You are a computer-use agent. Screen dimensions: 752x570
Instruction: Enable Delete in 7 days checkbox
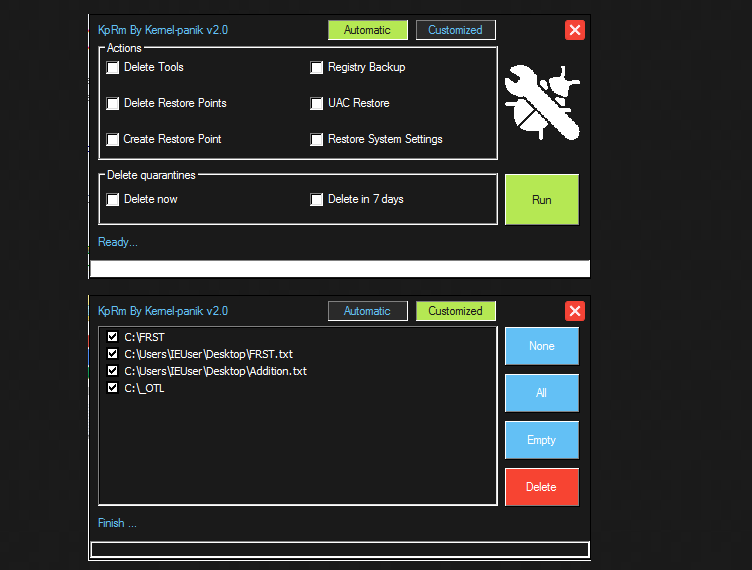pyautogui.click(x=317, y=200)
